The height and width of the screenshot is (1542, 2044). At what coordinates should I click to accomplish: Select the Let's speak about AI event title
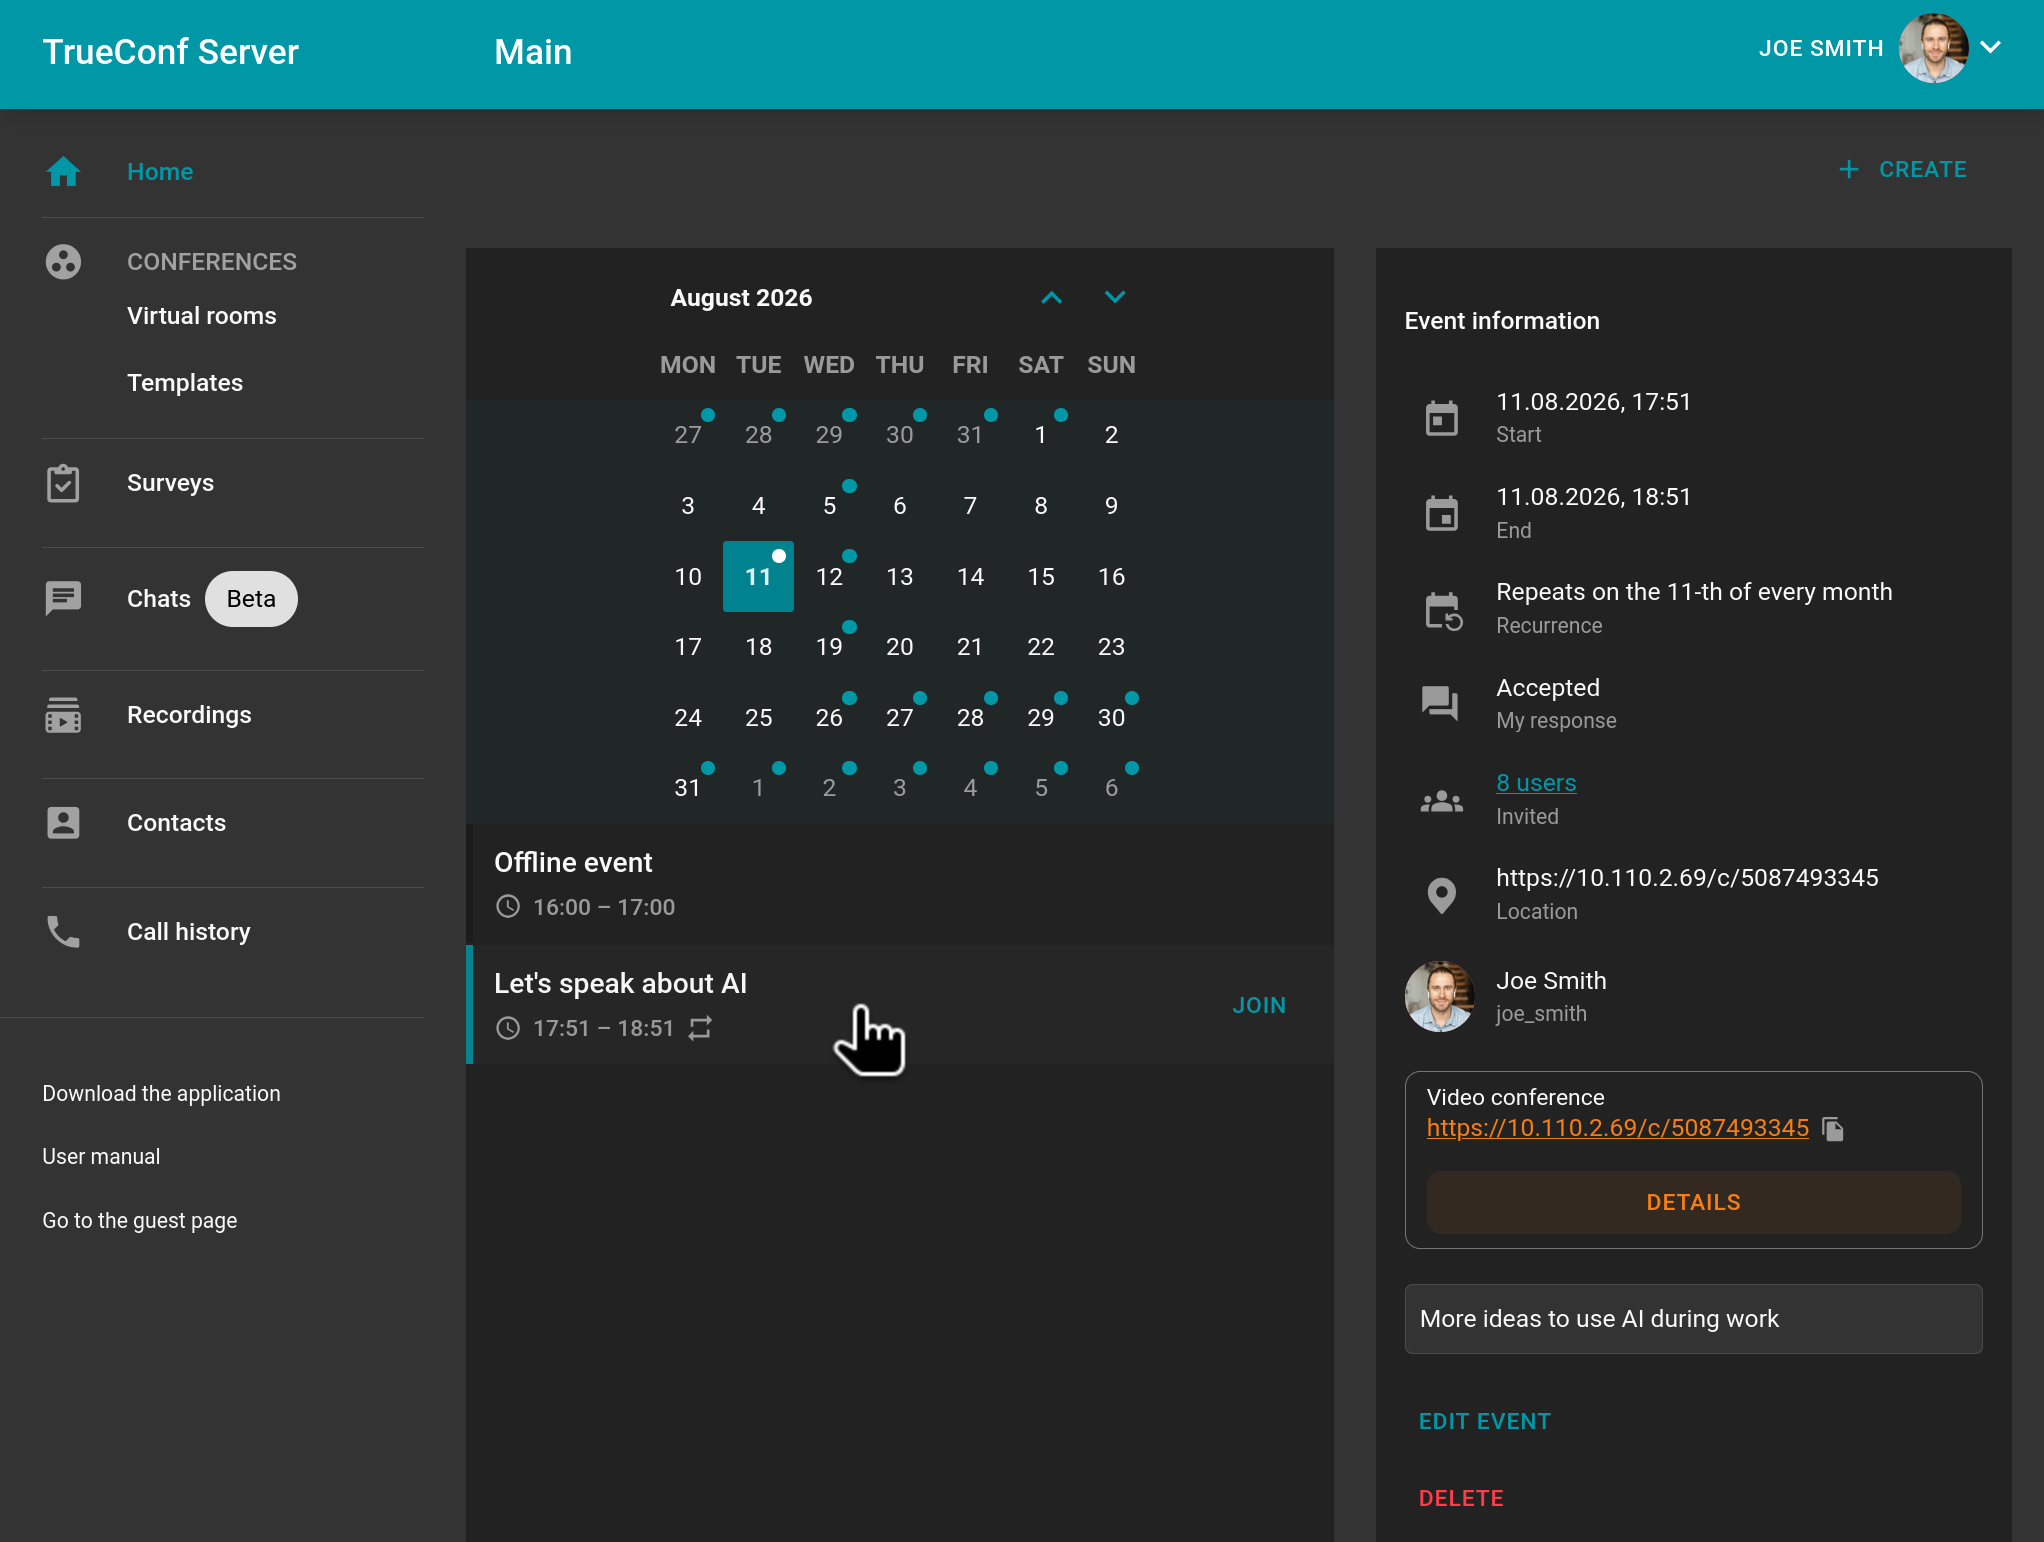(620, 984)
